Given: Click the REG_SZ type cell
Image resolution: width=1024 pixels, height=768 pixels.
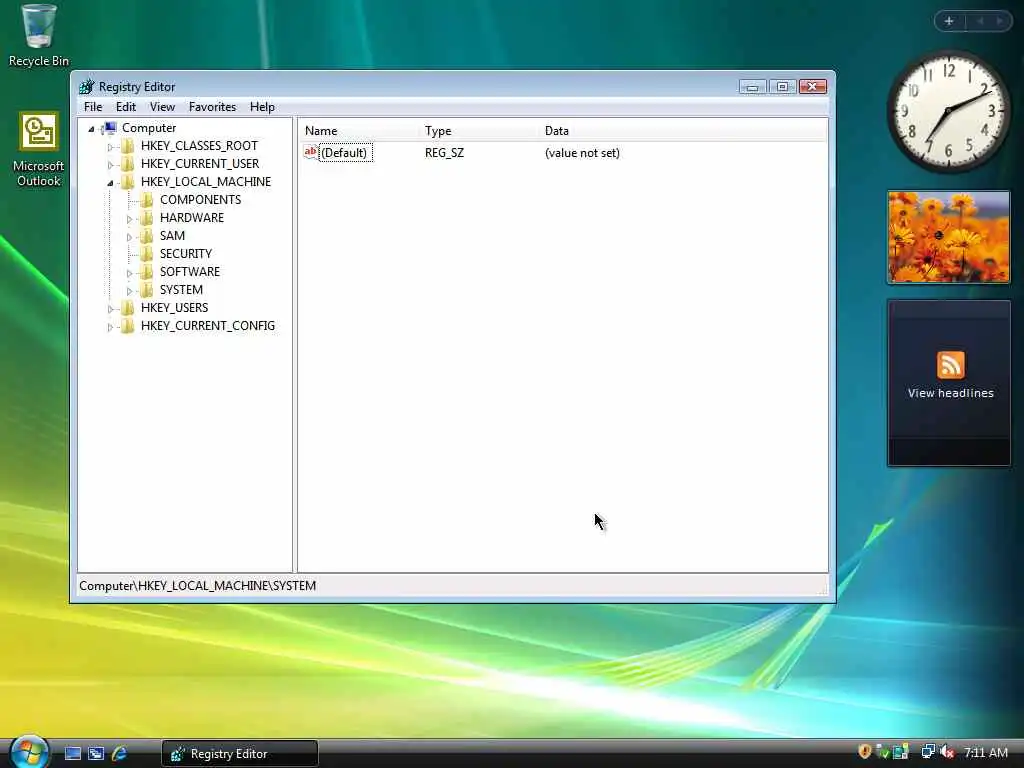Looking at the screenshot, I should point(444,153).
